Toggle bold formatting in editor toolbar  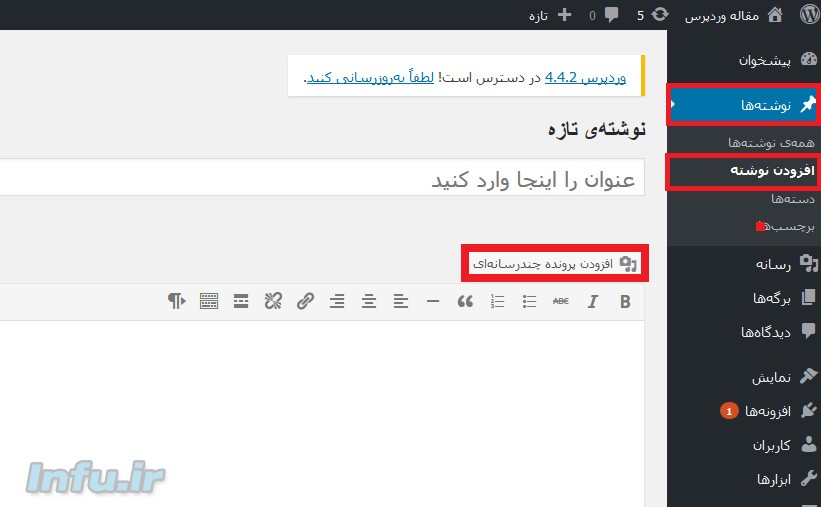[x=625, y=301]
